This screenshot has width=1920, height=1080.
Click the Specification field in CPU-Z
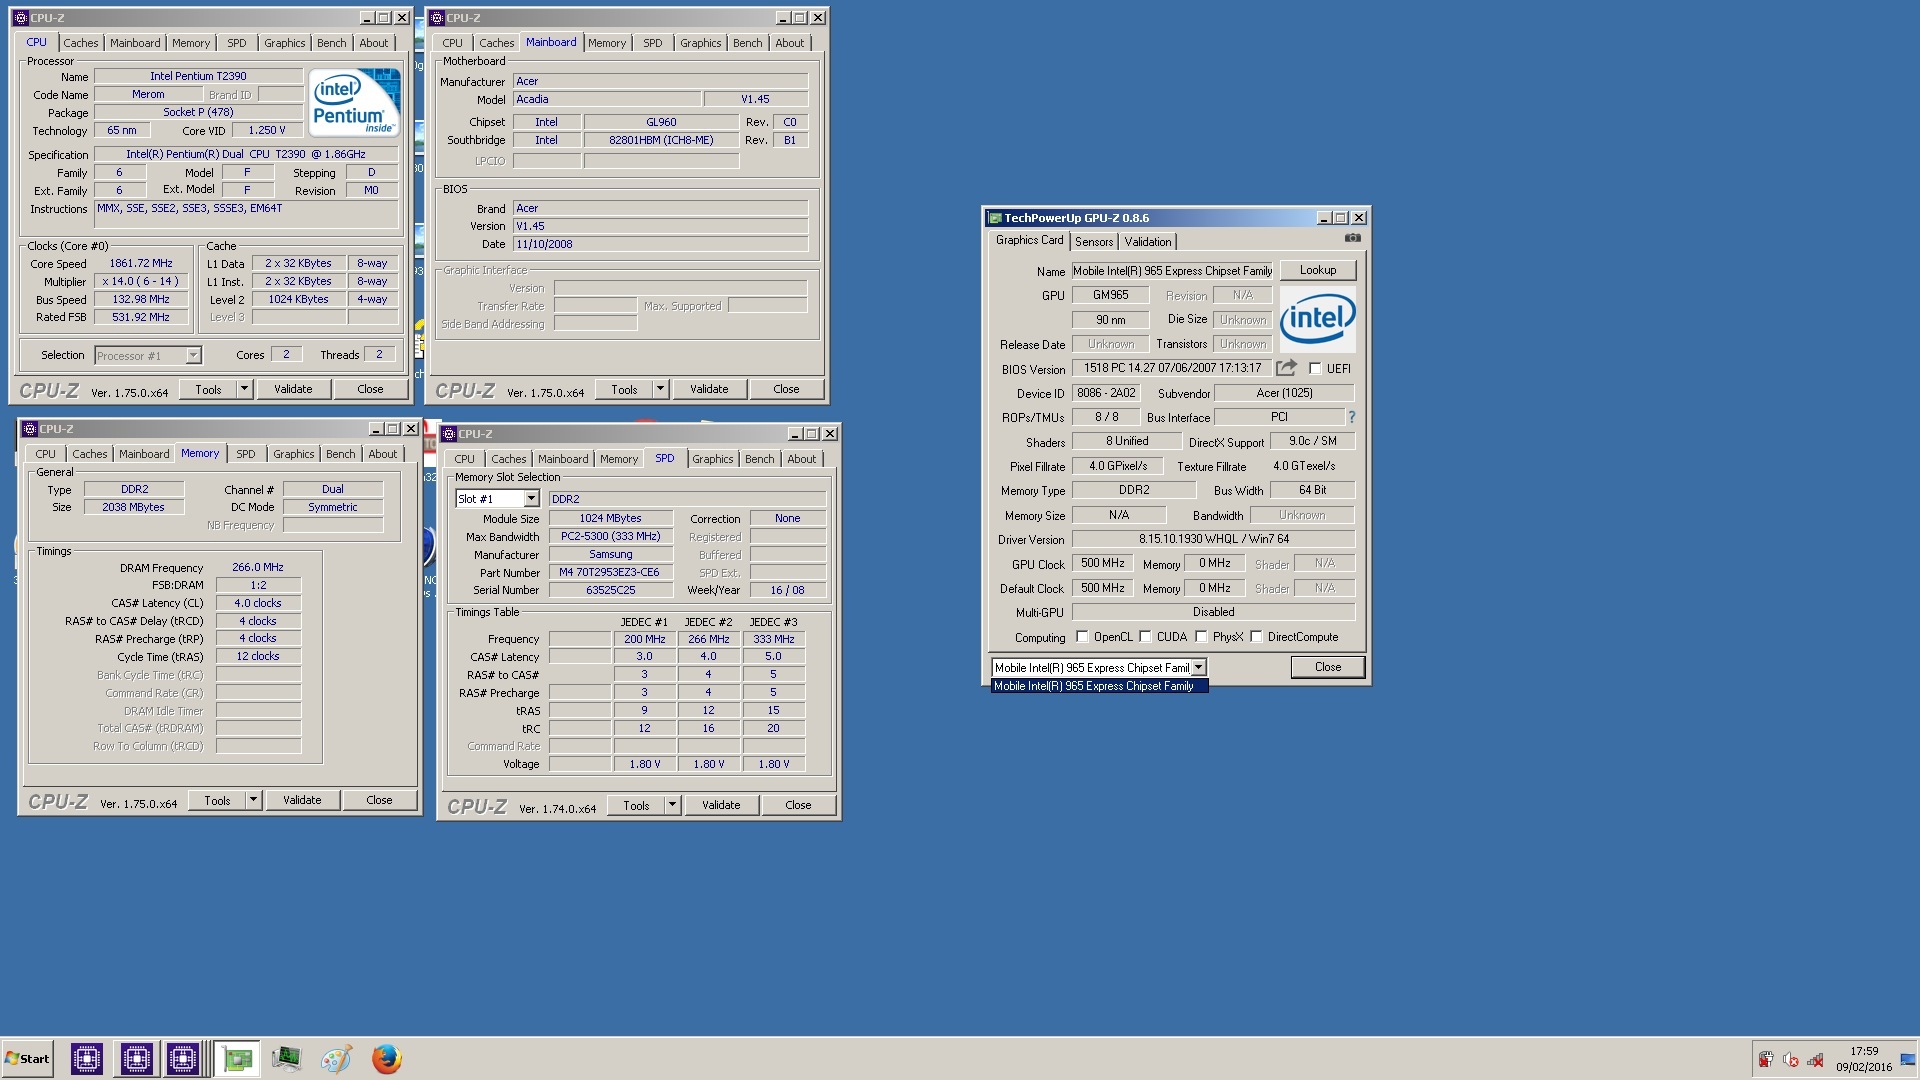click(x=246, y=154)
